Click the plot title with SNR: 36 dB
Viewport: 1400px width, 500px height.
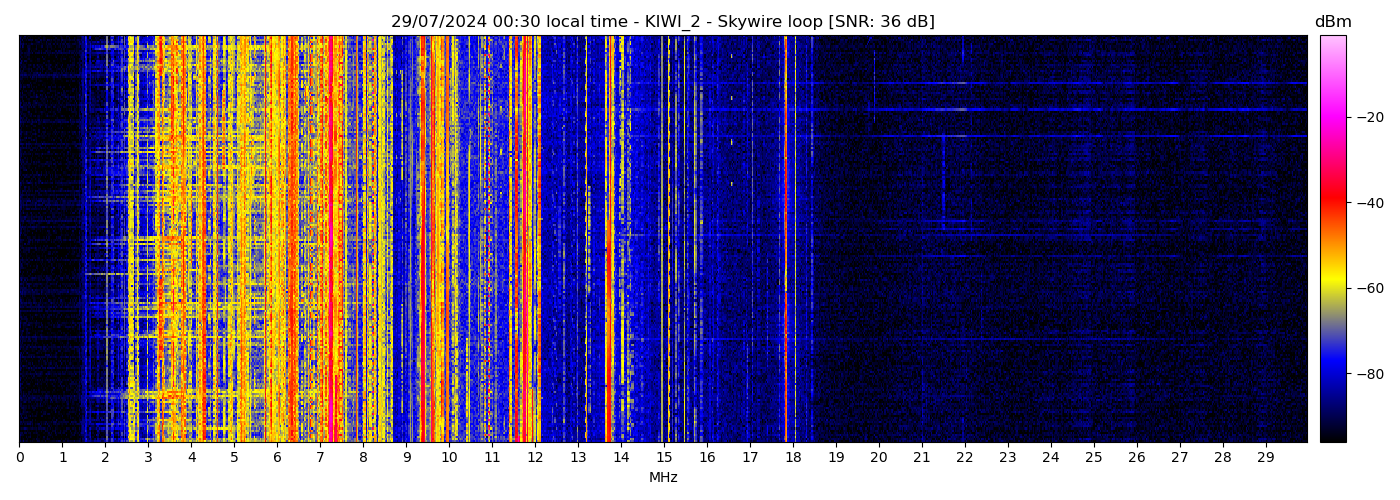[662, 22]
